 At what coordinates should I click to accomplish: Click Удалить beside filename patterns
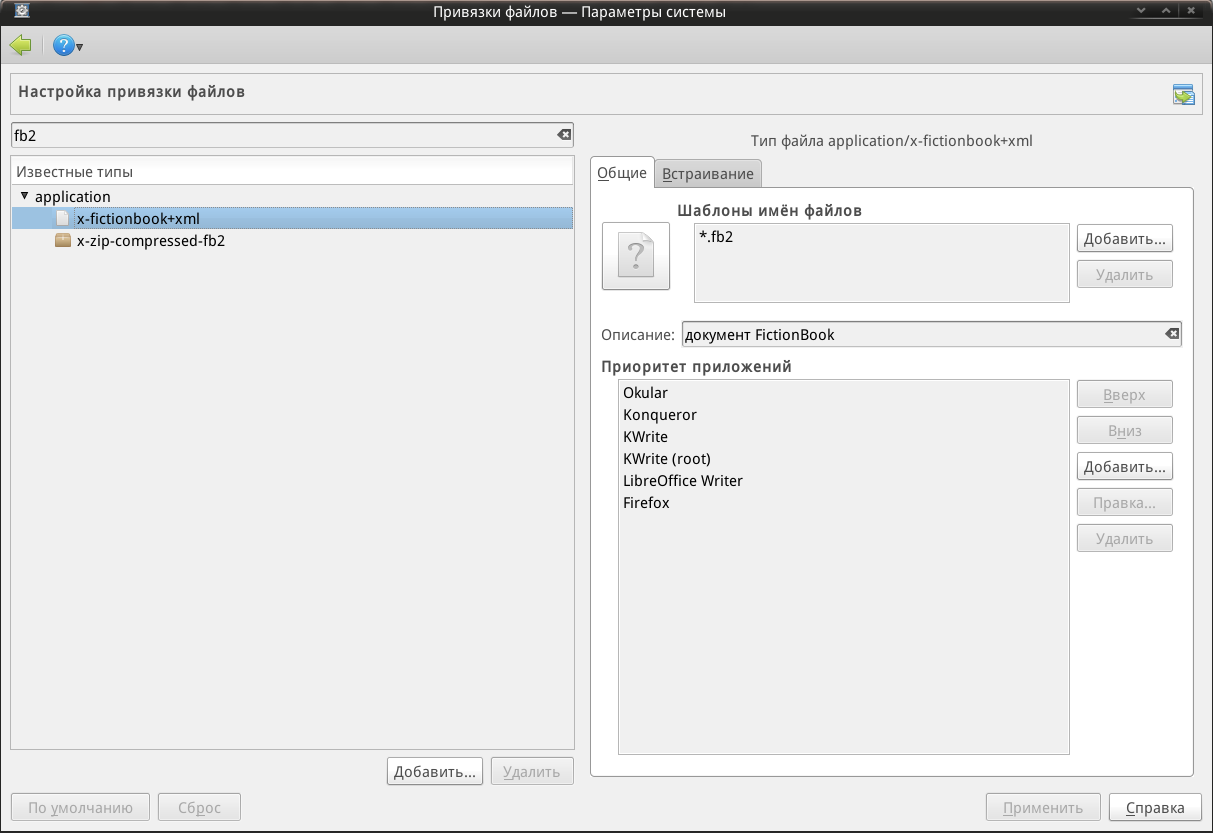1125,275
